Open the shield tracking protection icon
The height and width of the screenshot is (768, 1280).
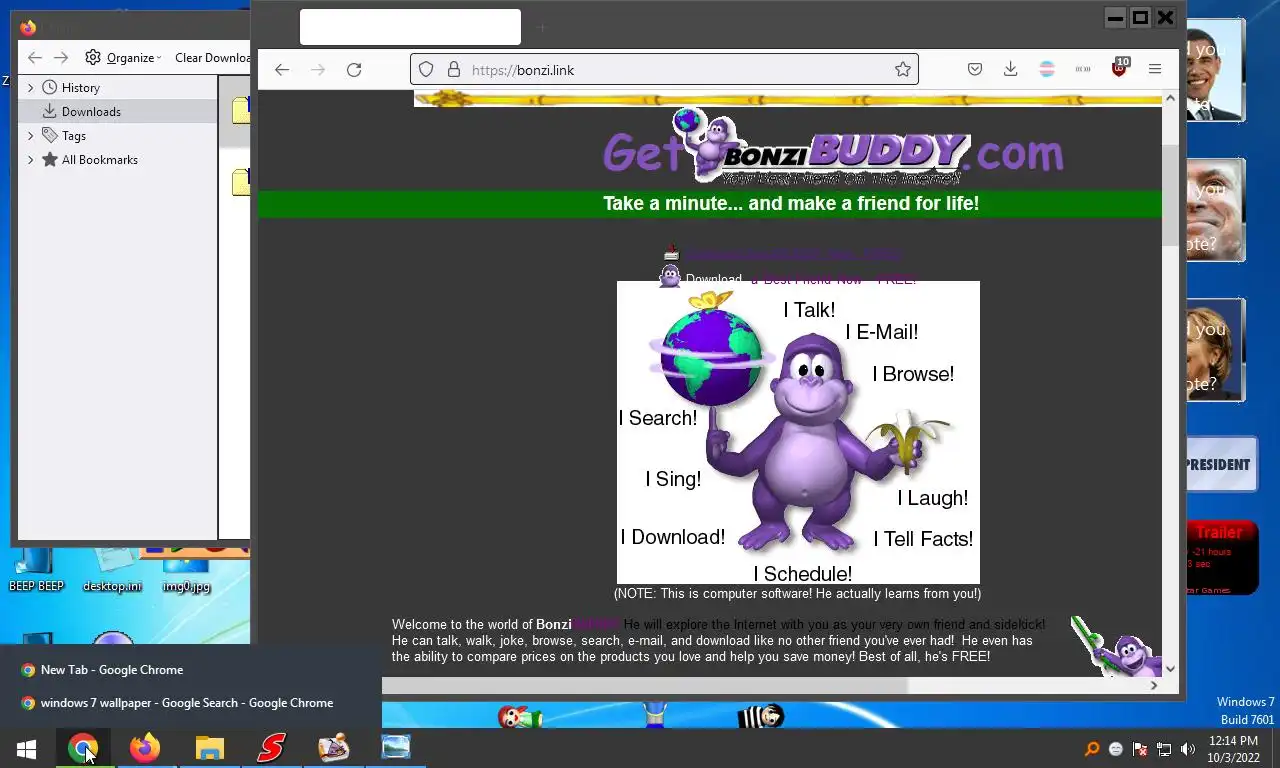pyautogui.click(x=426, y=70)
